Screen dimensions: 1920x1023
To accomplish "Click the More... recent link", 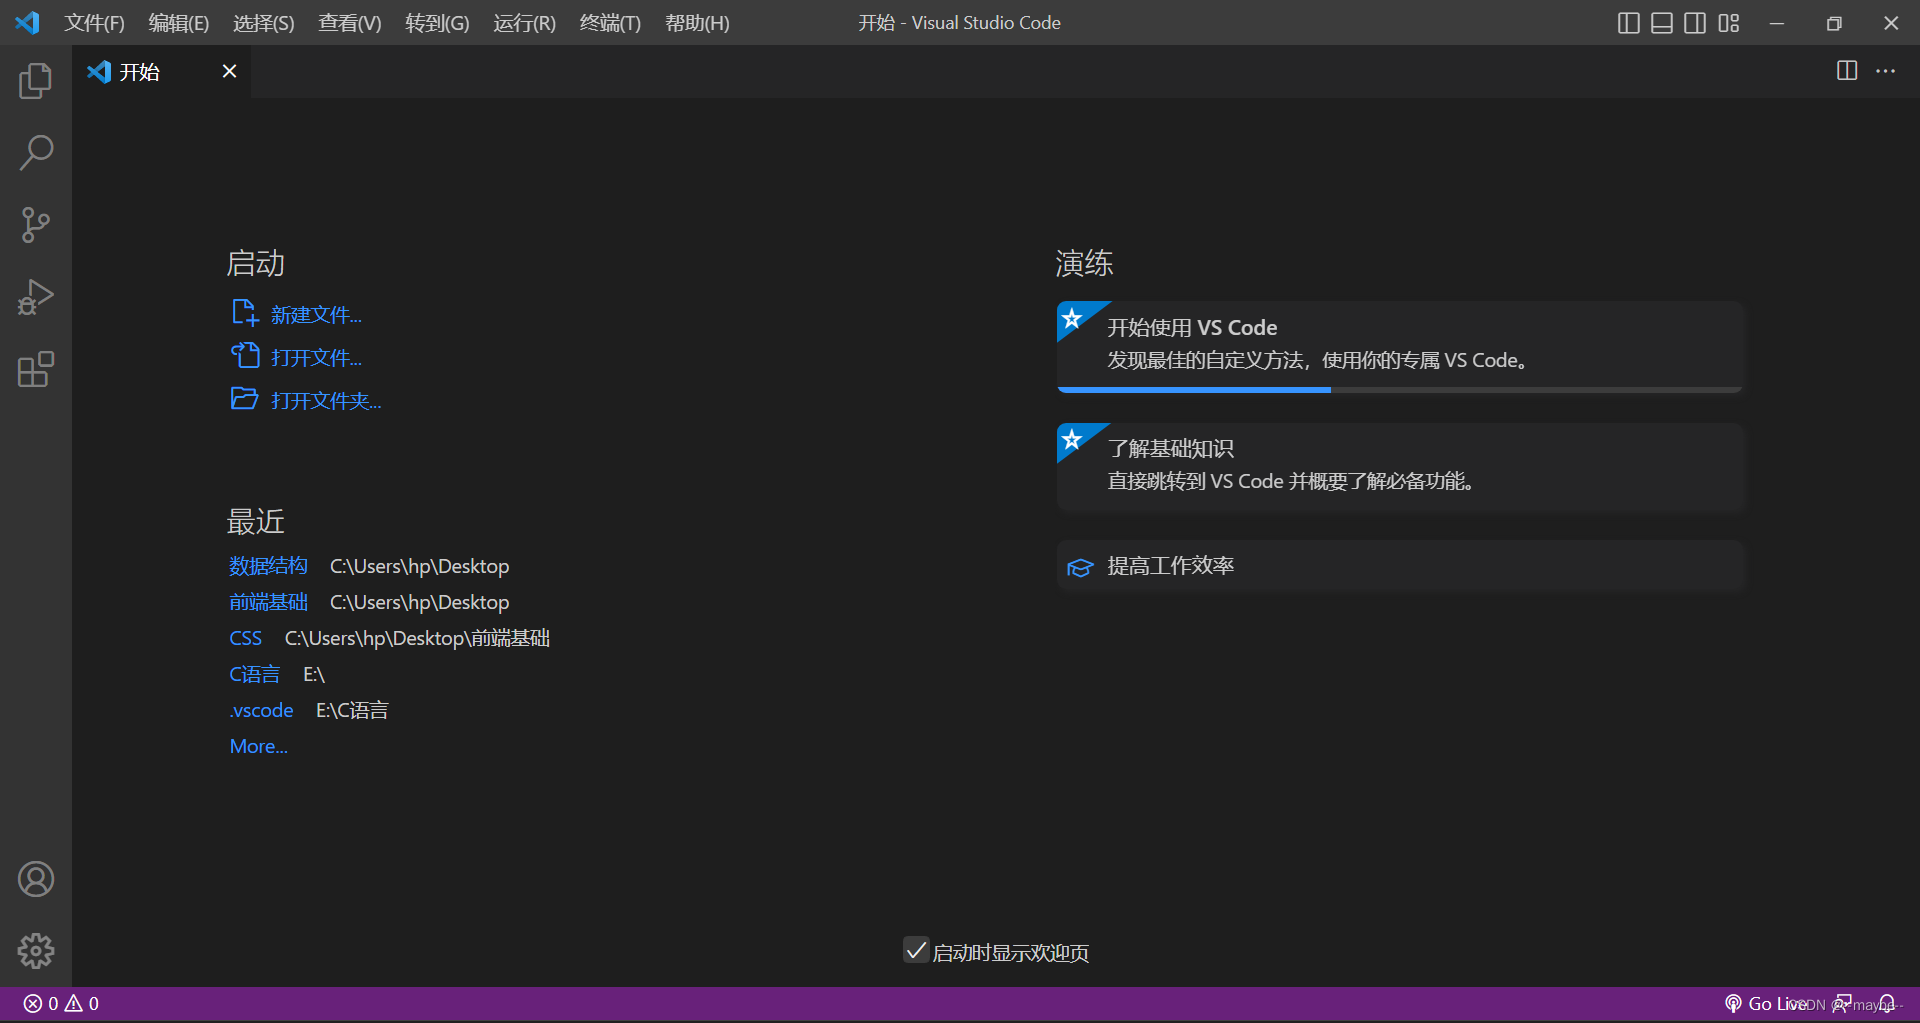I will click(x=258, y=746).
